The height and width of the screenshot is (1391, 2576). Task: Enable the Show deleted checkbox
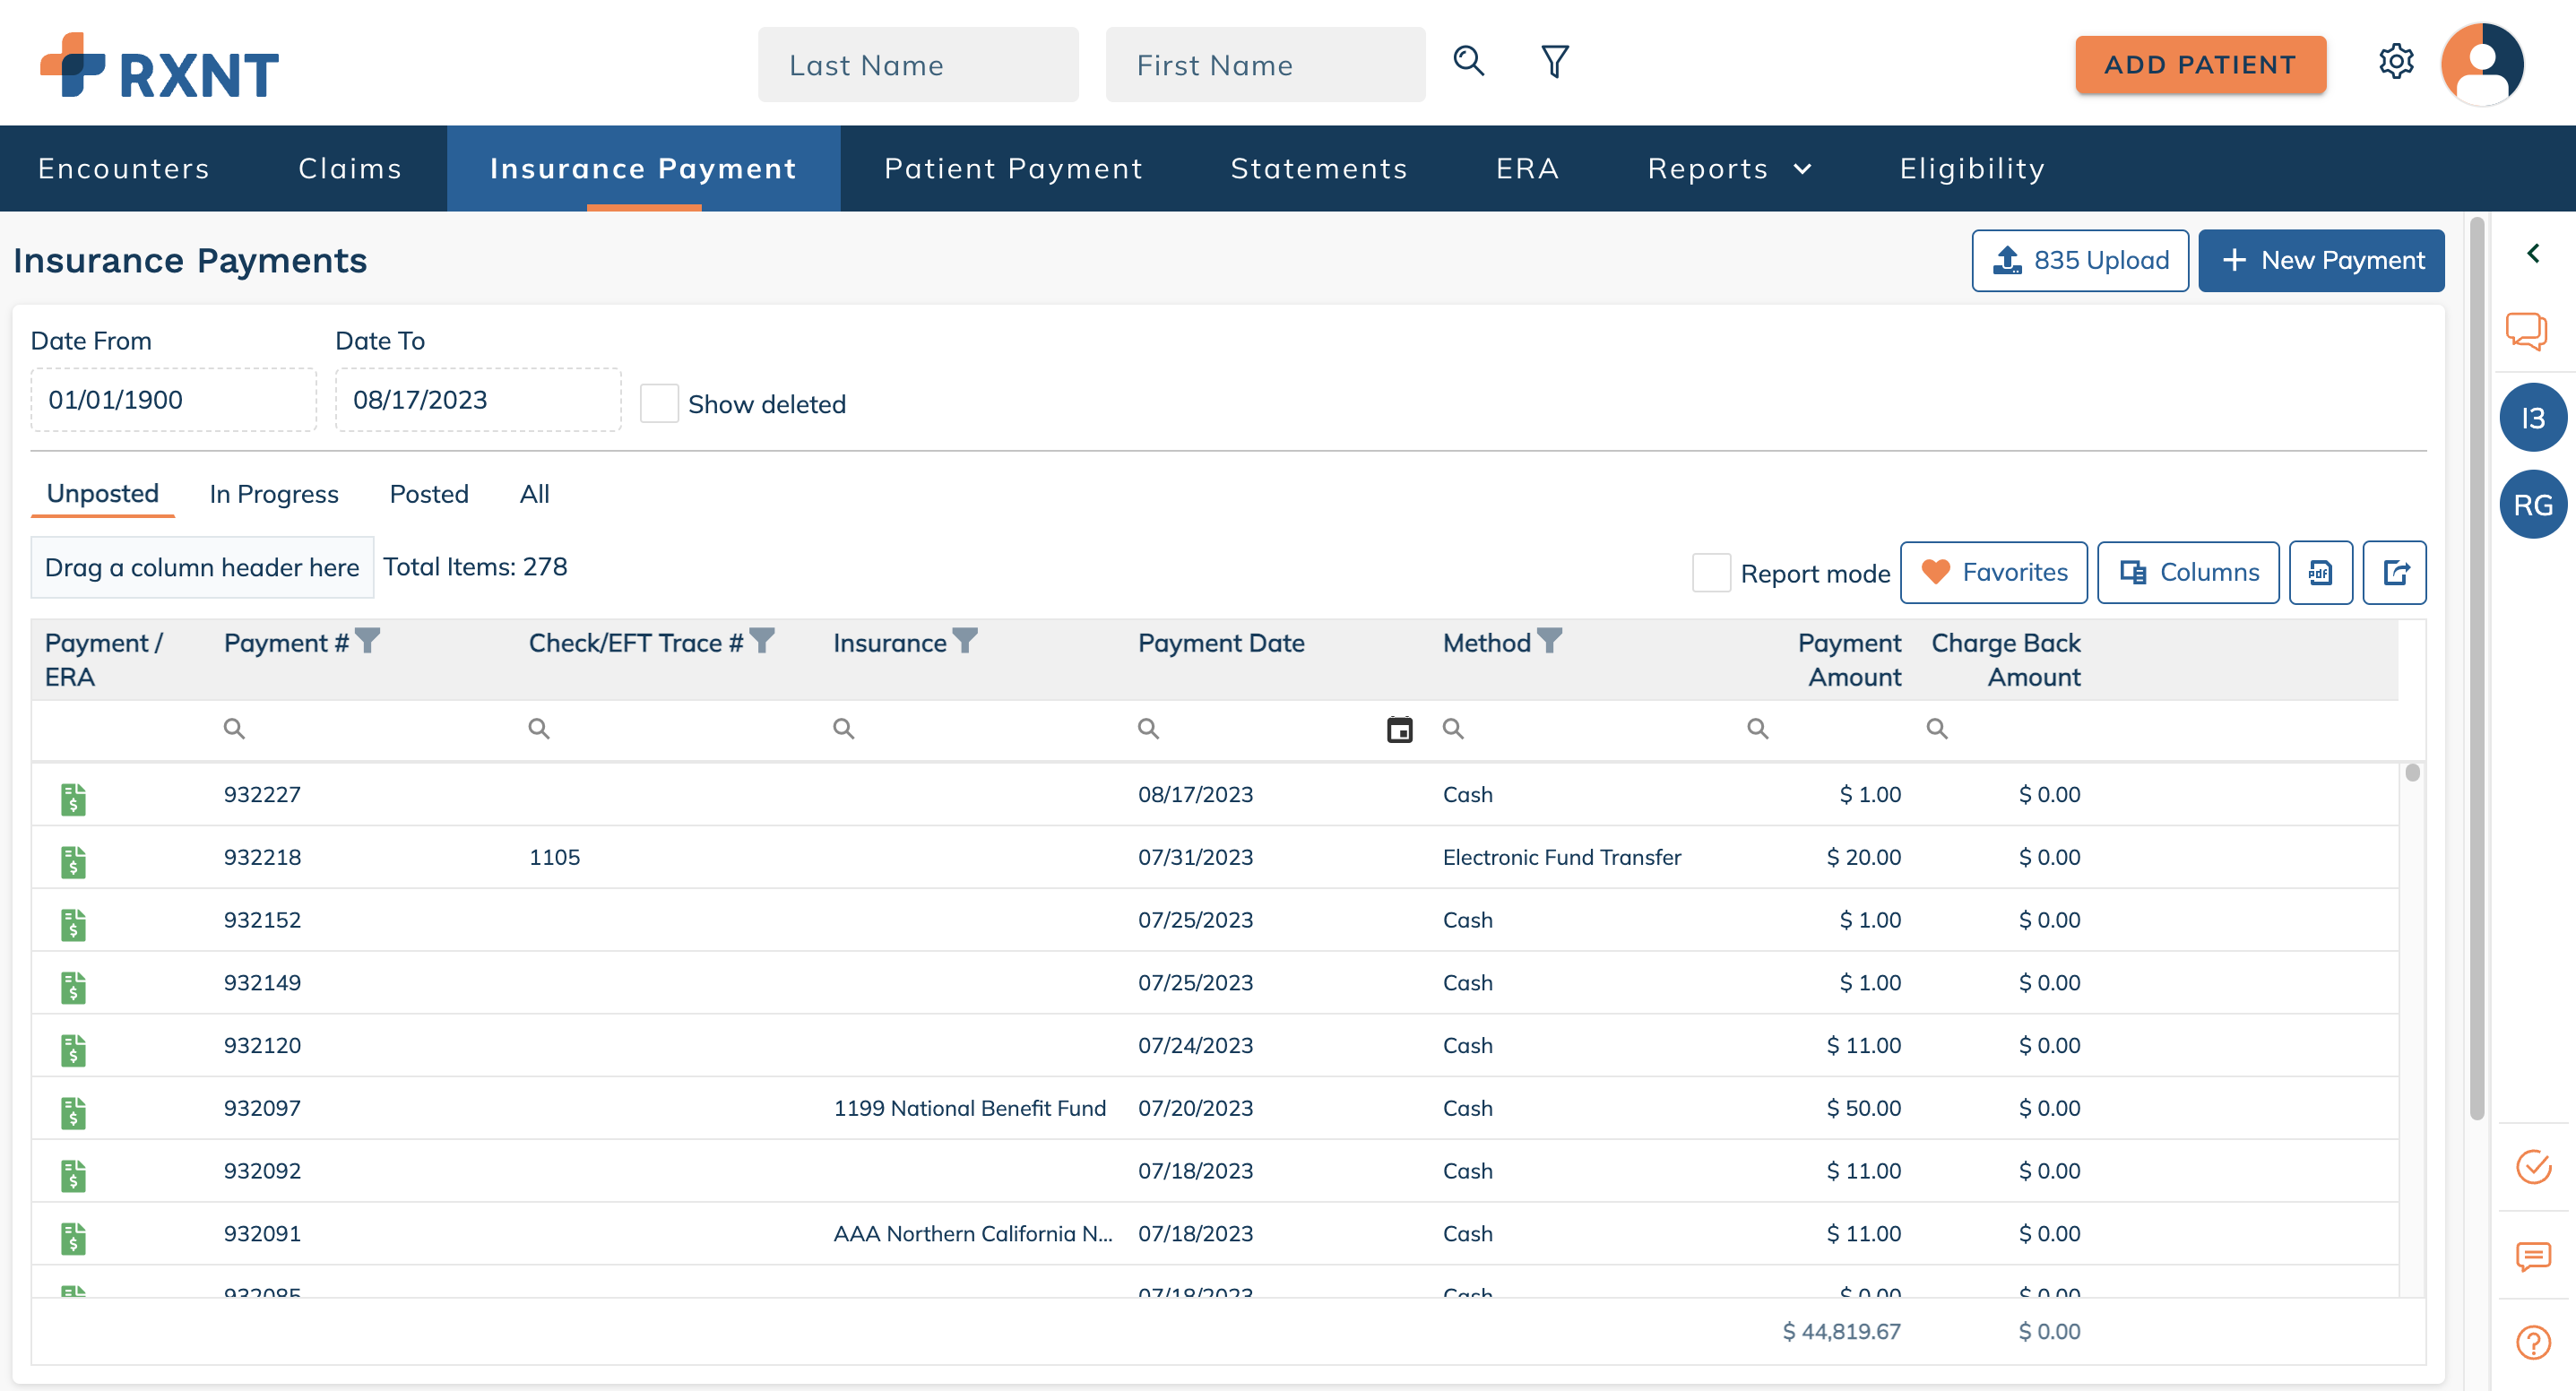tap(659, 403)
